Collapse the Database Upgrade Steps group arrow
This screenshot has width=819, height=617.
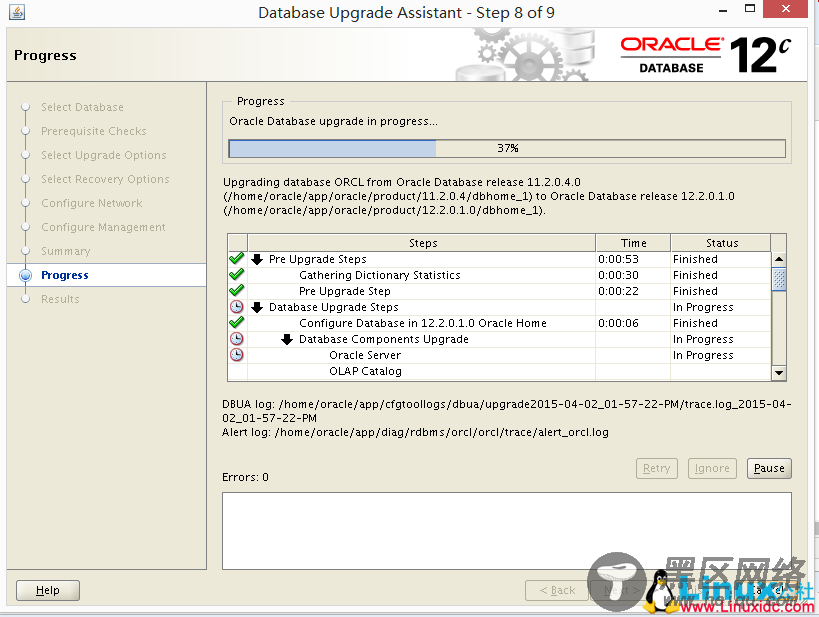click(x=256, y=307)
